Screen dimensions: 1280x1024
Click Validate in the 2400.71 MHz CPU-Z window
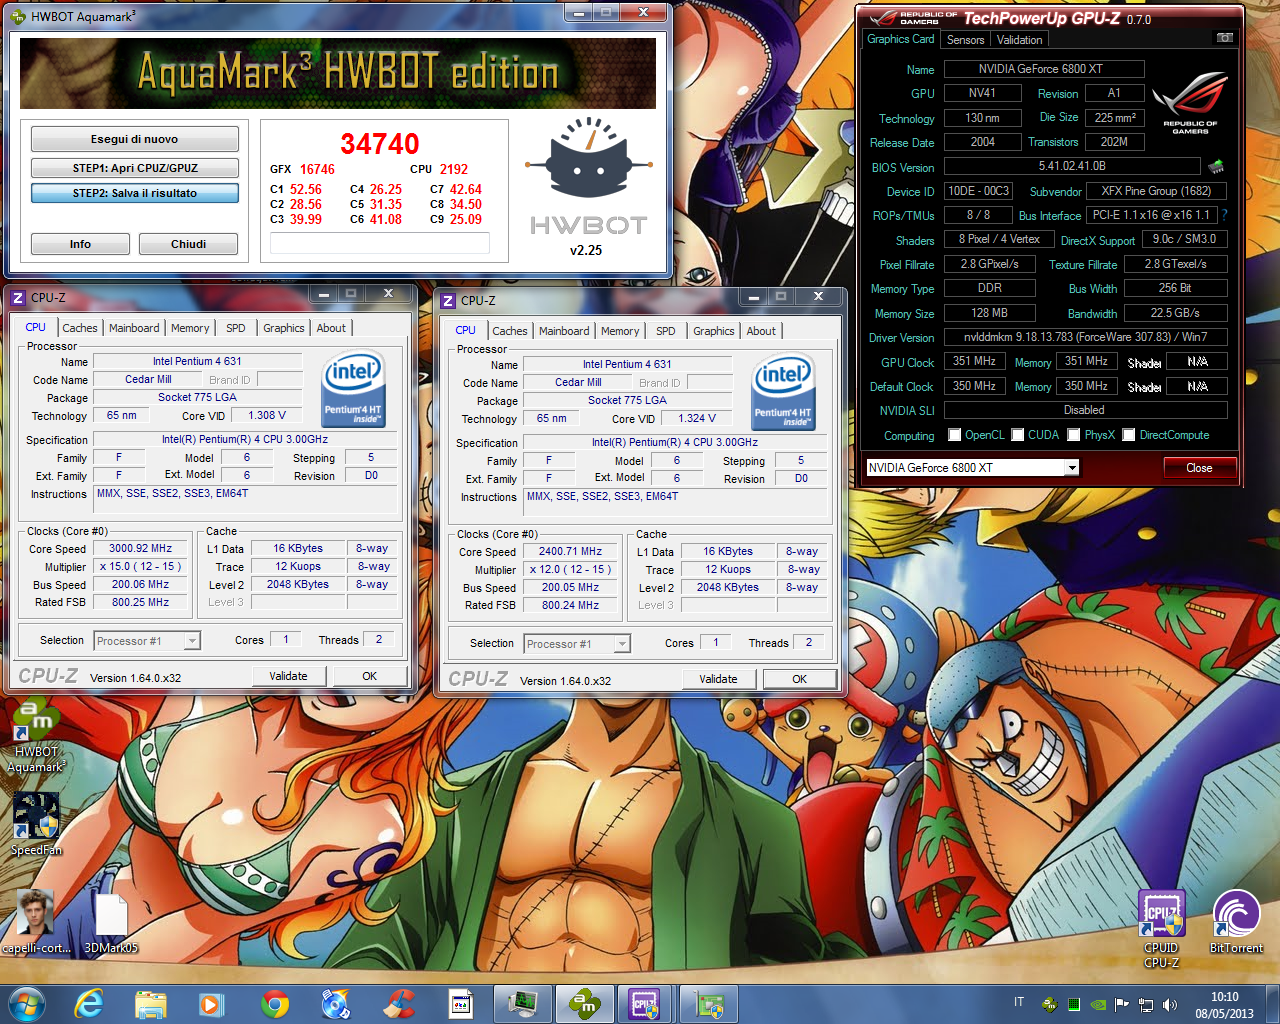click(718, 679)
